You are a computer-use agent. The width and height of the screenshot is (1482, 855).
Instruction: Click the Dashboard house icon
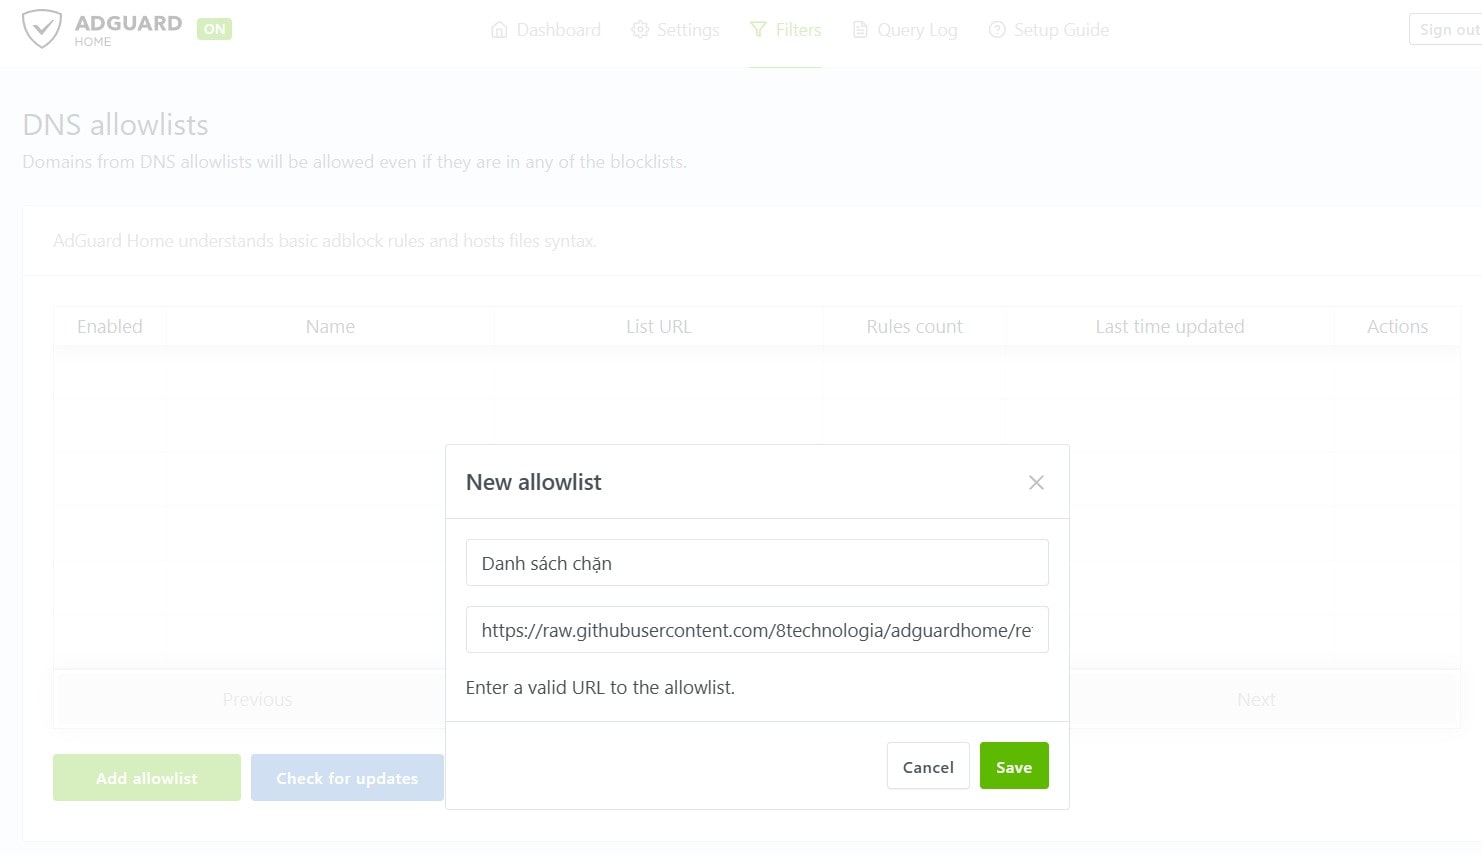coord(499,30)
